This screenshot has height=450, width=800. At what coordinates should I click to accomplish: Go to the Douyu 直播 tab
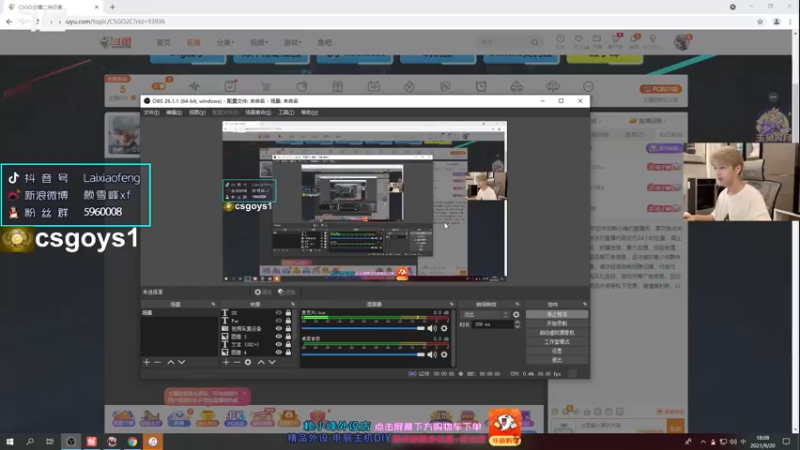pyautogui.click(x=193, y=42)
